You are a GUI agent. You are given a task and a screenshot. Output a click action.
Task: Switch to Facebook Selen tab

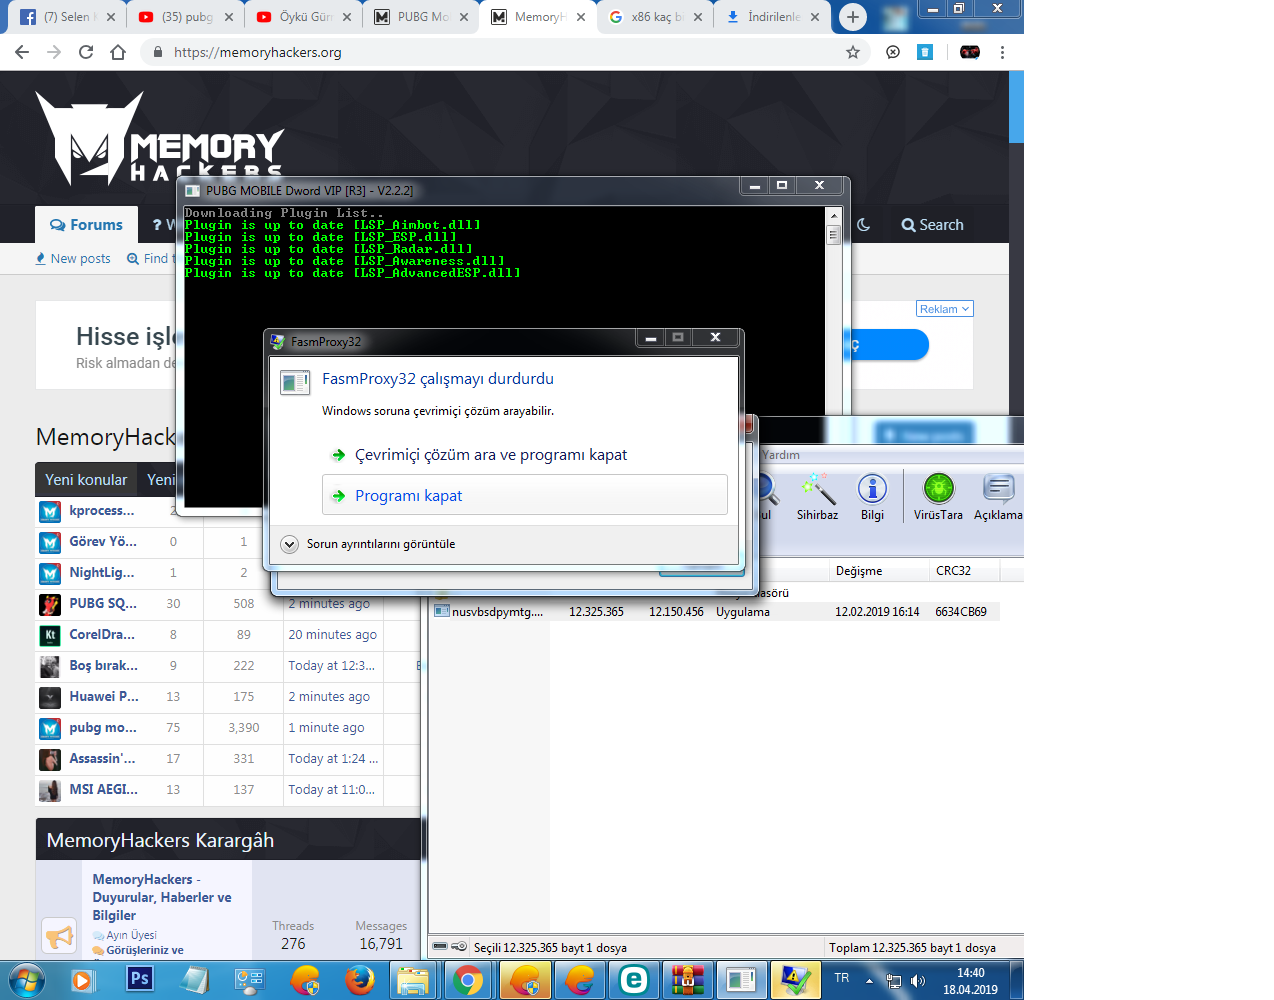pos(69,17)
